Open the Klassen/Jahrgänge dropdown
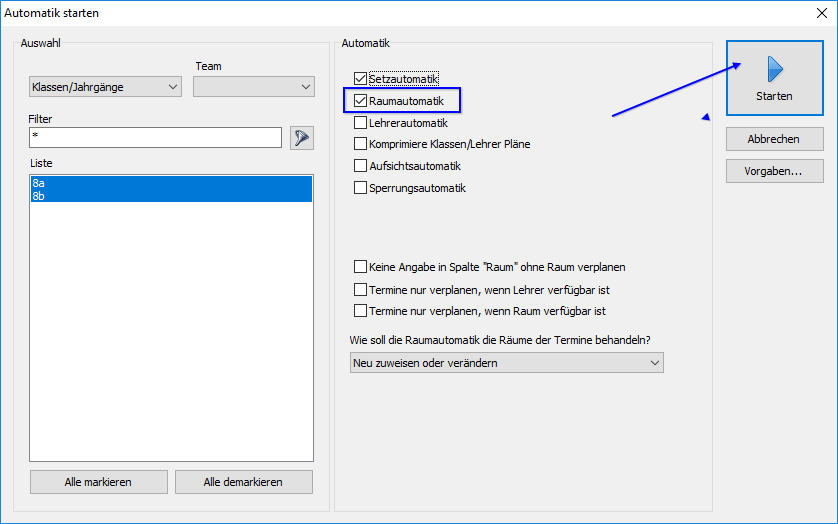Image resolution: width=838 pixels, height=524 pixels. tap(105, 87)
